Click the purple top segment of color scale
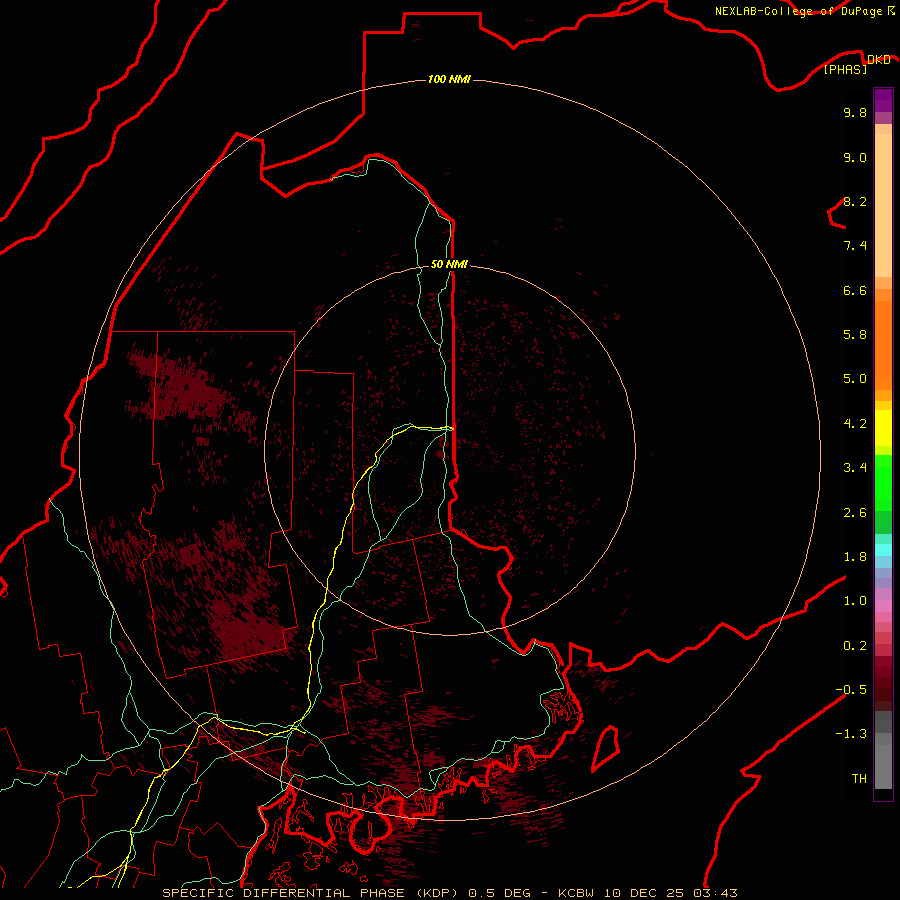Screen dimensions: 900x900 tap(883, 100)
